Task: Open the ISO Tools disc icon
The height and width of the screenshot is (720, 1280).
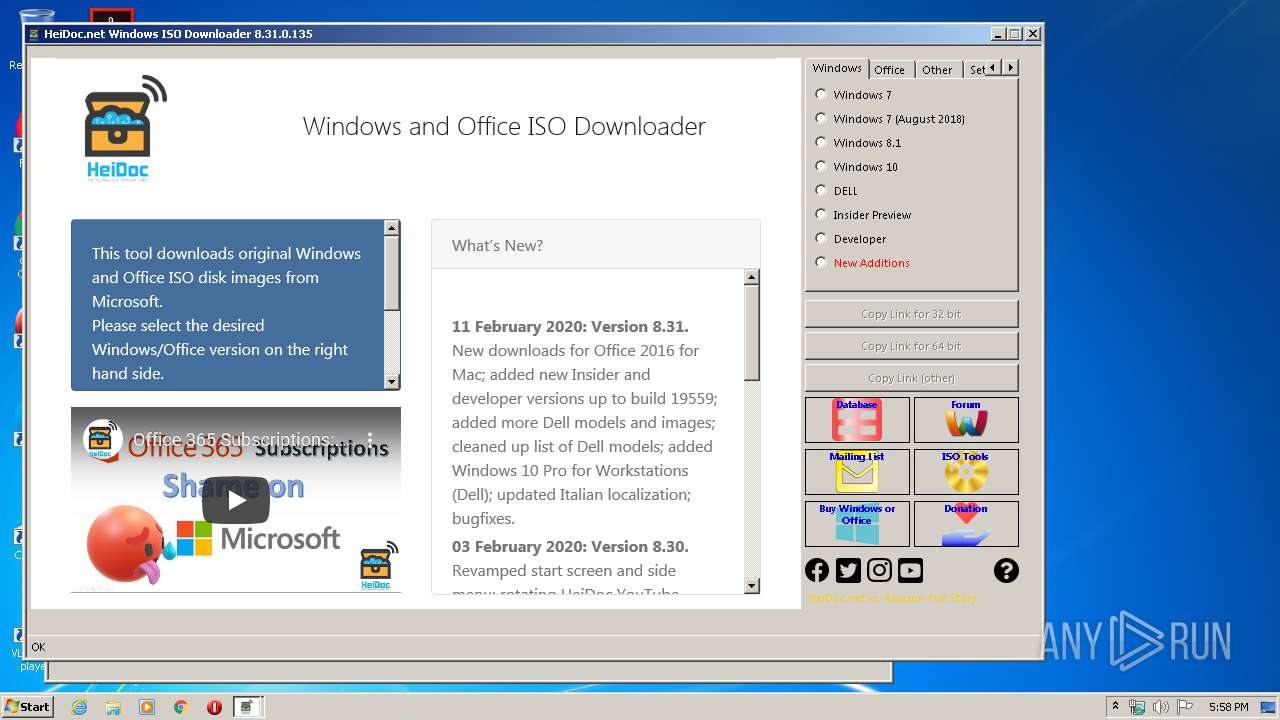Action: coord(966,472)
